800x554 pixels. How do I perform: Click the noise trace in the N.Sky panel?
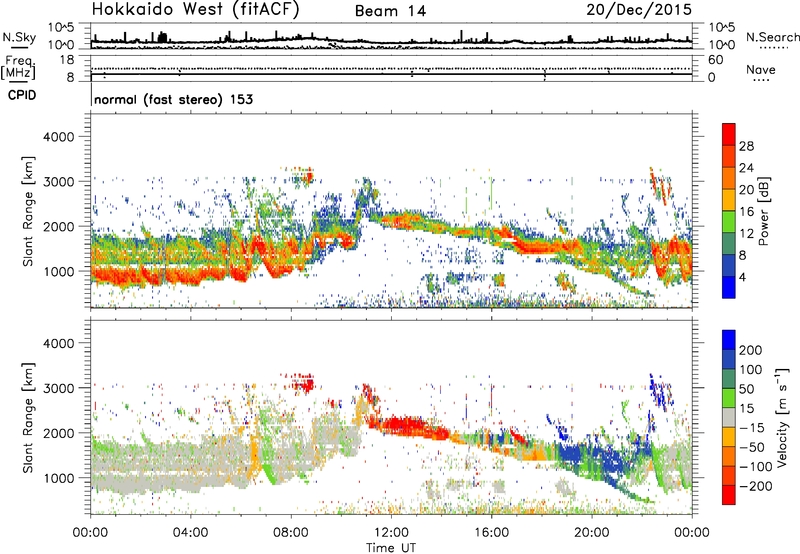(x=392, y=40)
